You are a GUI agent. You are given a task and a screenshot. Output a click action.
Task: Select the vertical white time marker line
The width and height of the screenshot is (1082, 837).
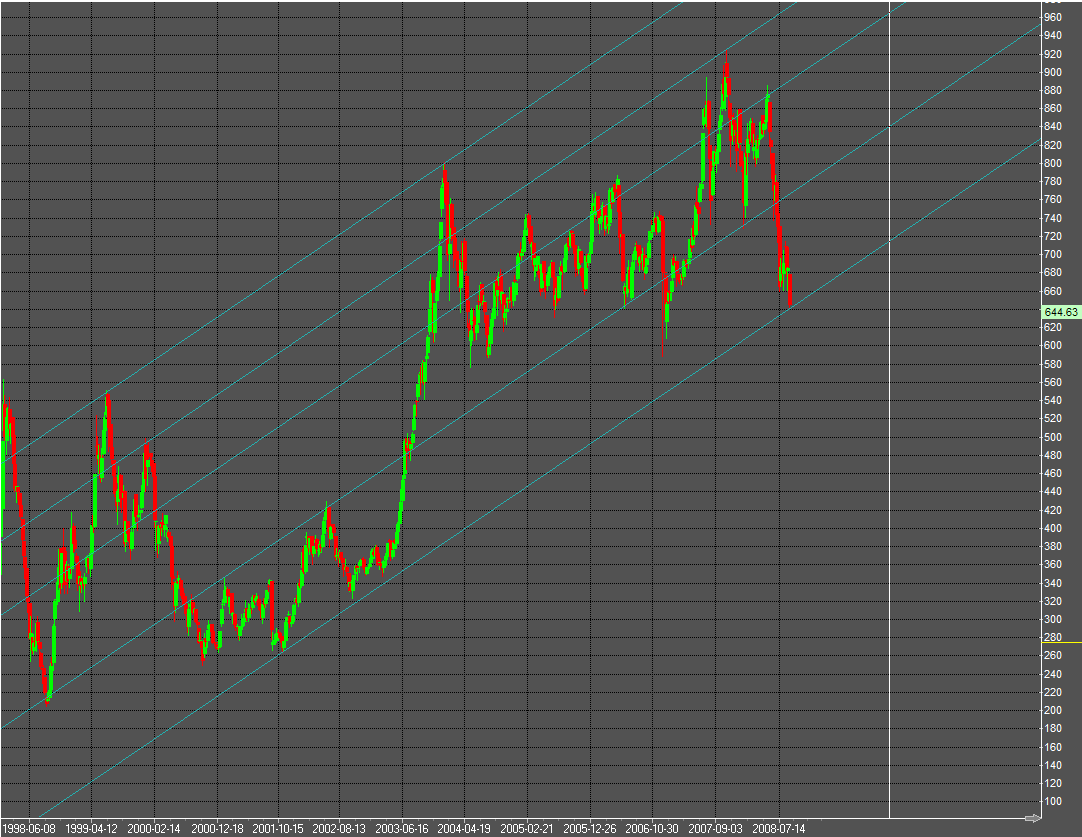point(889,408)
